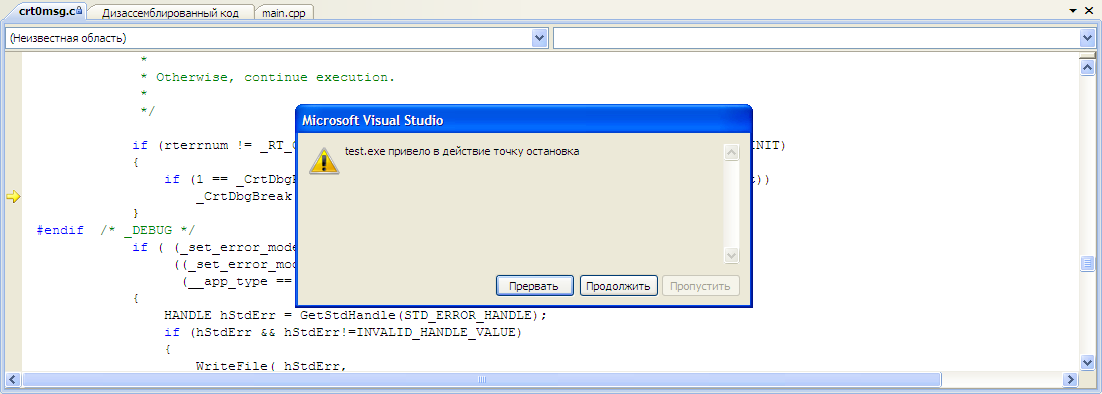
Task: Click the 'if (rterrnum != _RT_' line
Action: (x=214, y=145)
